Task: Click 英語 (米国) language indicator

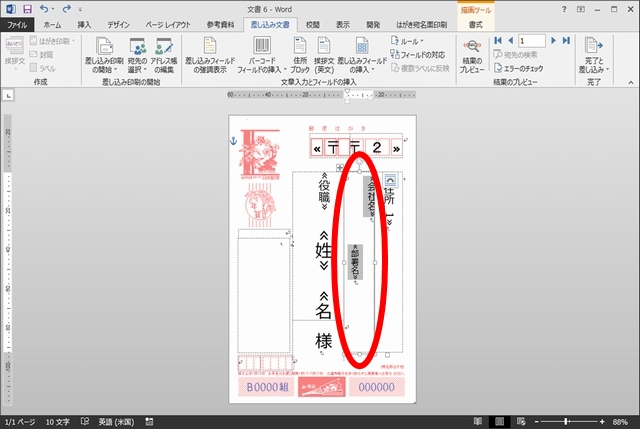Action: click(x=116, y=422)
